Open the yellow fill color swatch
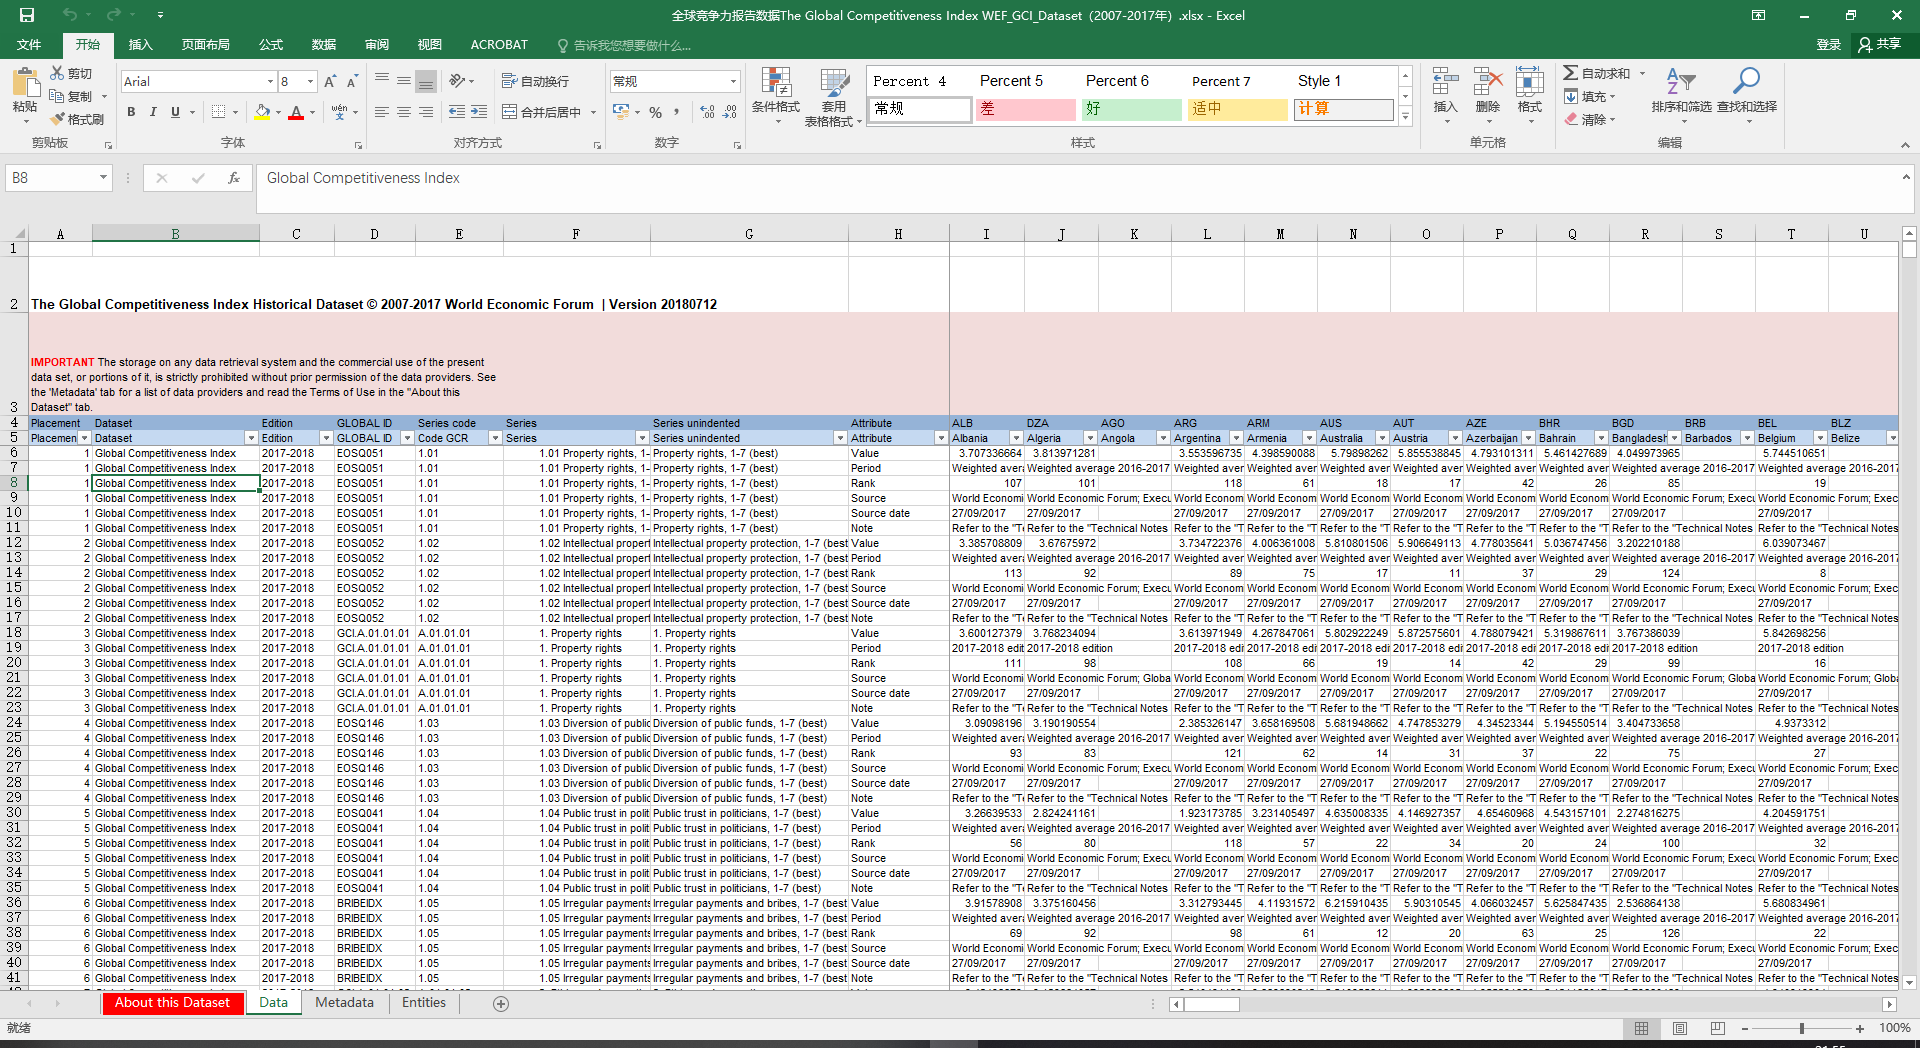Image resolution: width=1920 pixels, height=1048 pixels. click(x=262, y=112)
